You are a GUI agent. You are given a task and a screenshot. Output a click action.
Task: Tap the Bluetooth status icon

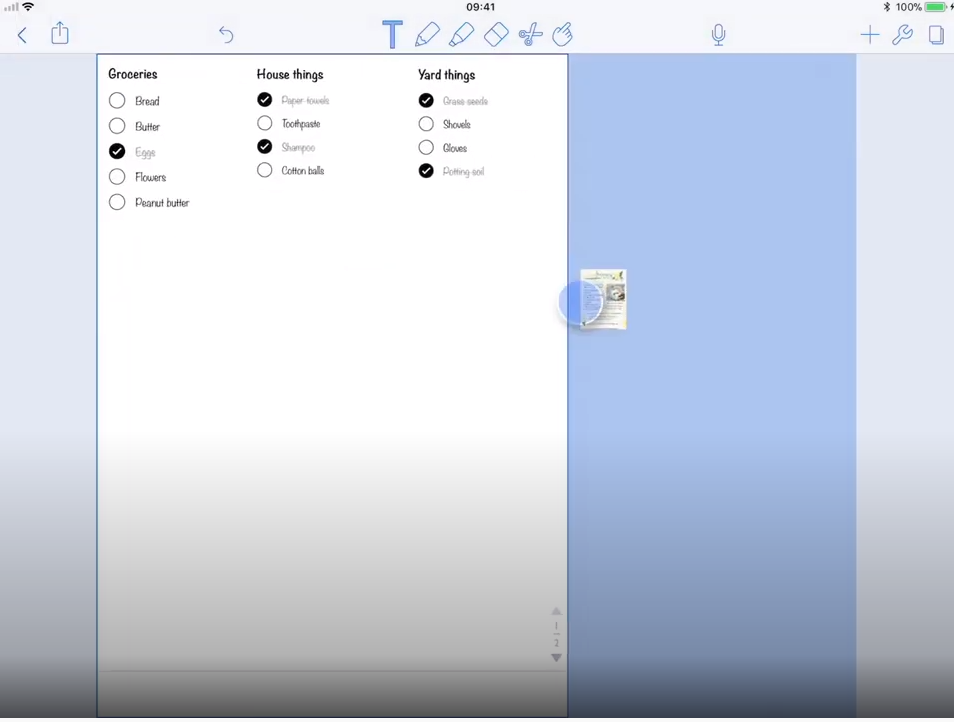tap(886, 7)
